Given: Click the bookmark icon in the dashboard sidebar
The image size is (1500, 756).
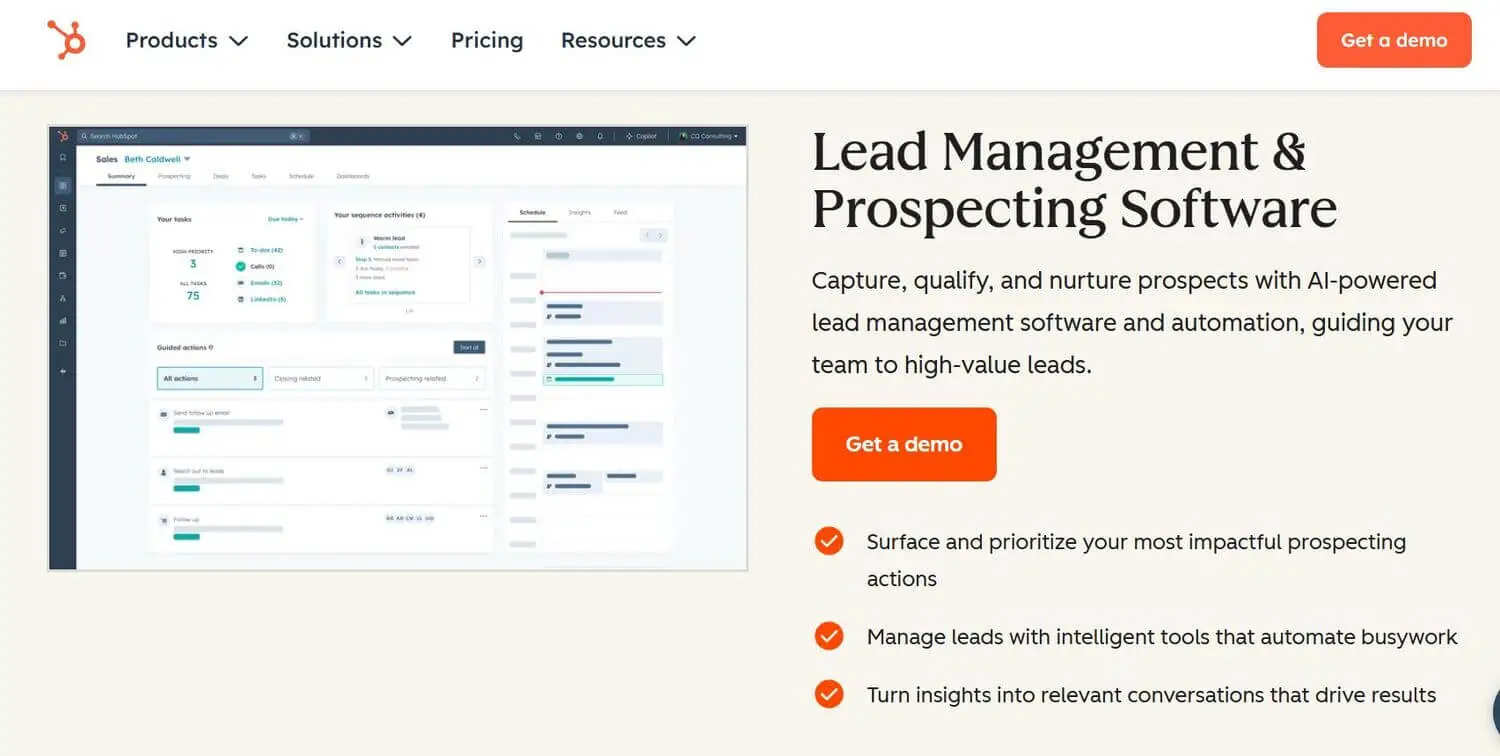Looking at the screenshot, I should (62, 158).
